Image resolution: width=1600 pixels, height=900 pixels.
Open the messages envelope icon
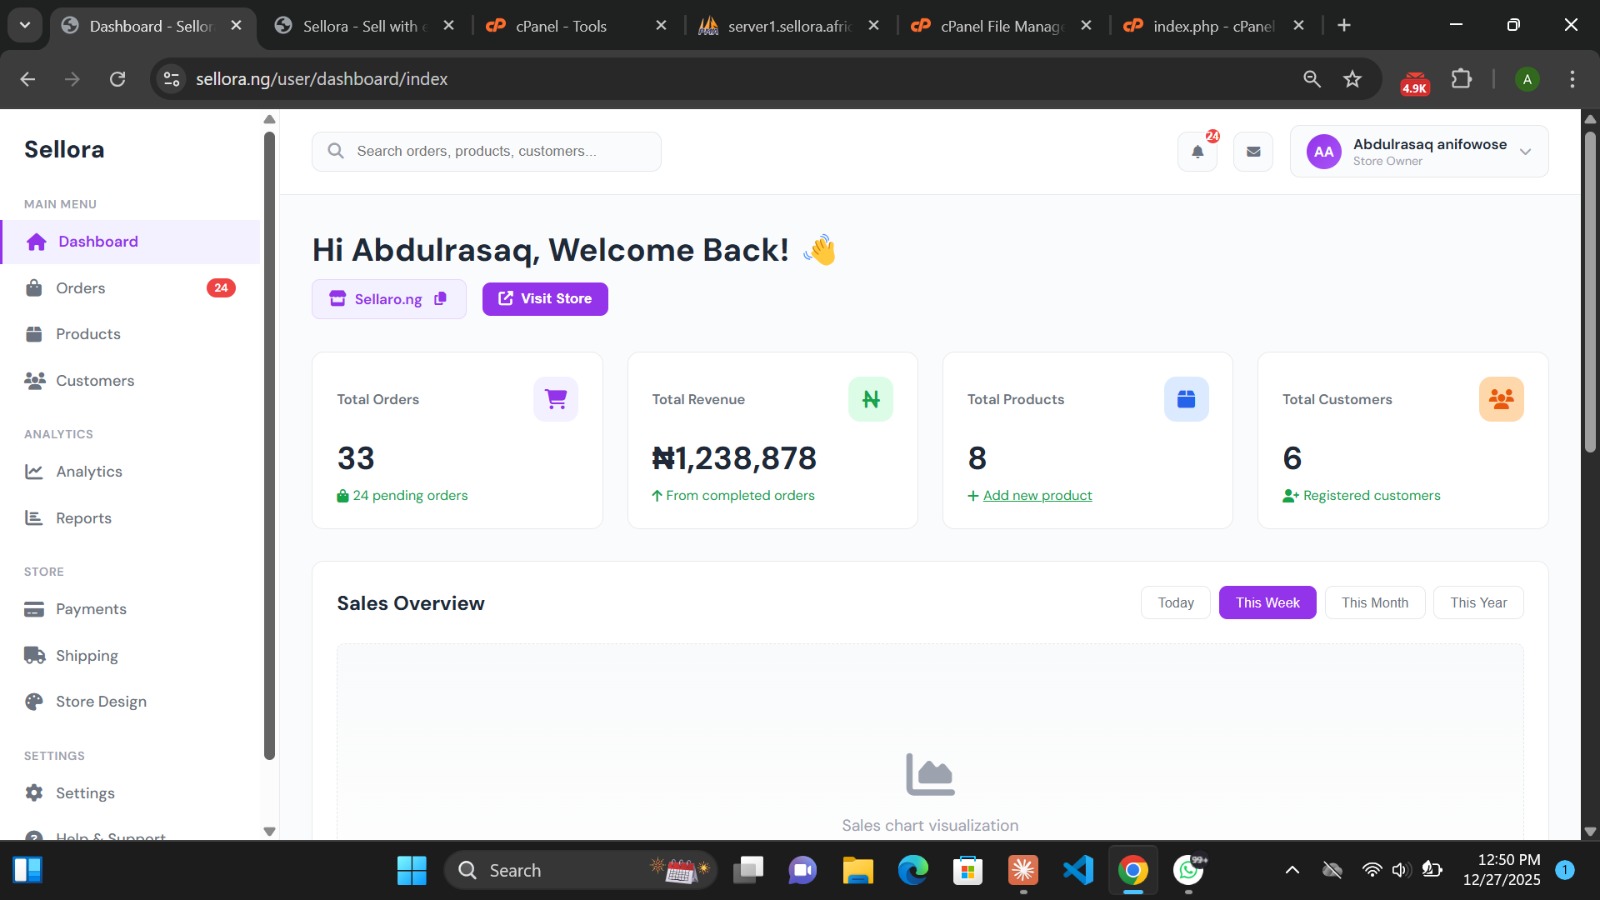1253,152
